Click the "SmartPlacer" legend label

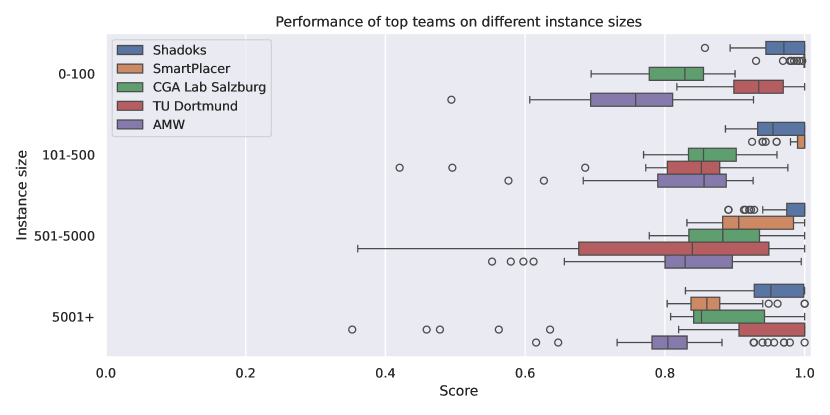(192, 68)
